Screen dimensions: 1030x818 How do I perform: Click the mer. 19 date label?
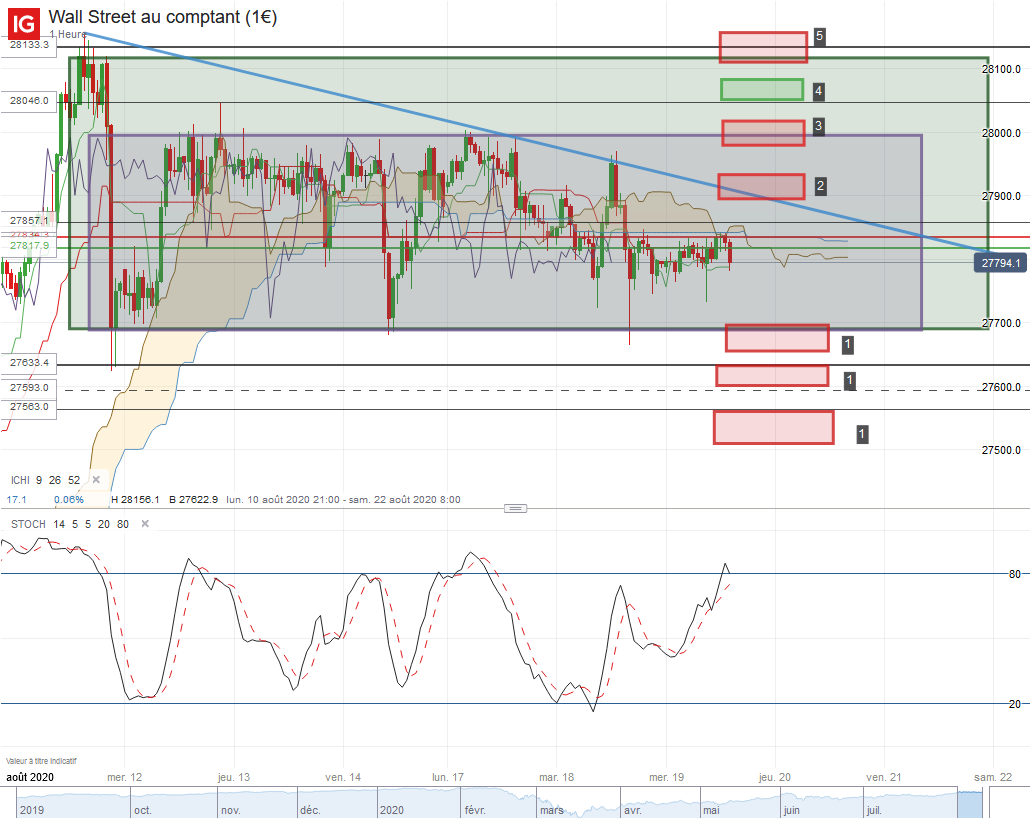point(666,777)
